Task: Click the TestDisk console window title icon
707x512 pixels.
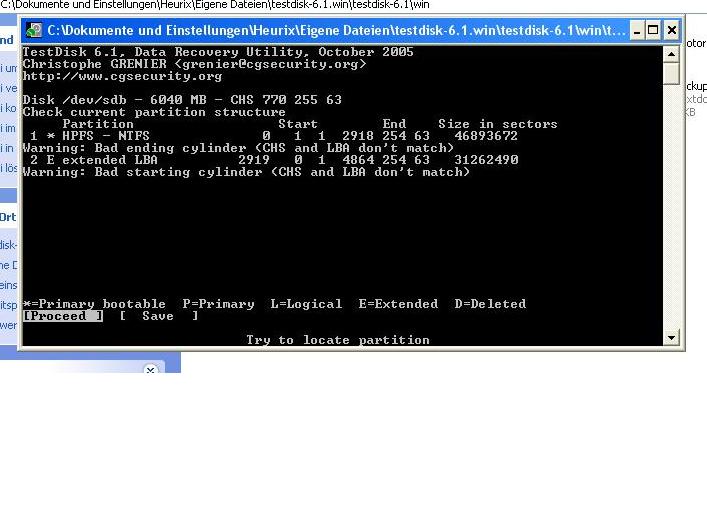Action: [x=34, y=30]
